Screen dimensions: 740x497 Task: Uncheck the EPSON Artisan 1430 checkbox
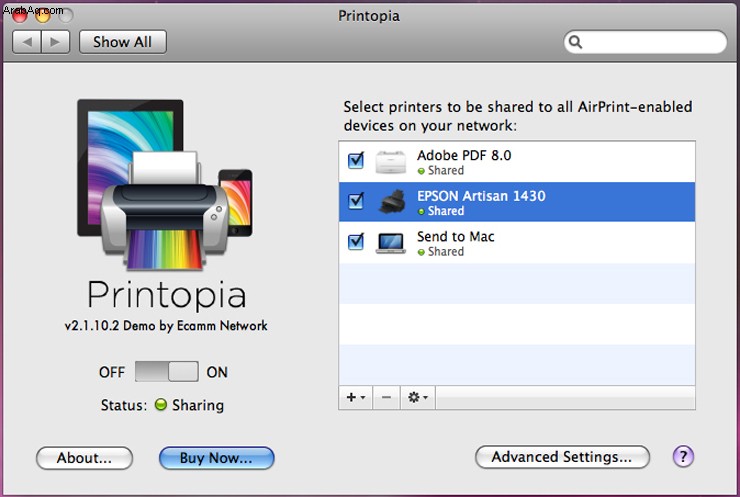(x=356, y=201)
